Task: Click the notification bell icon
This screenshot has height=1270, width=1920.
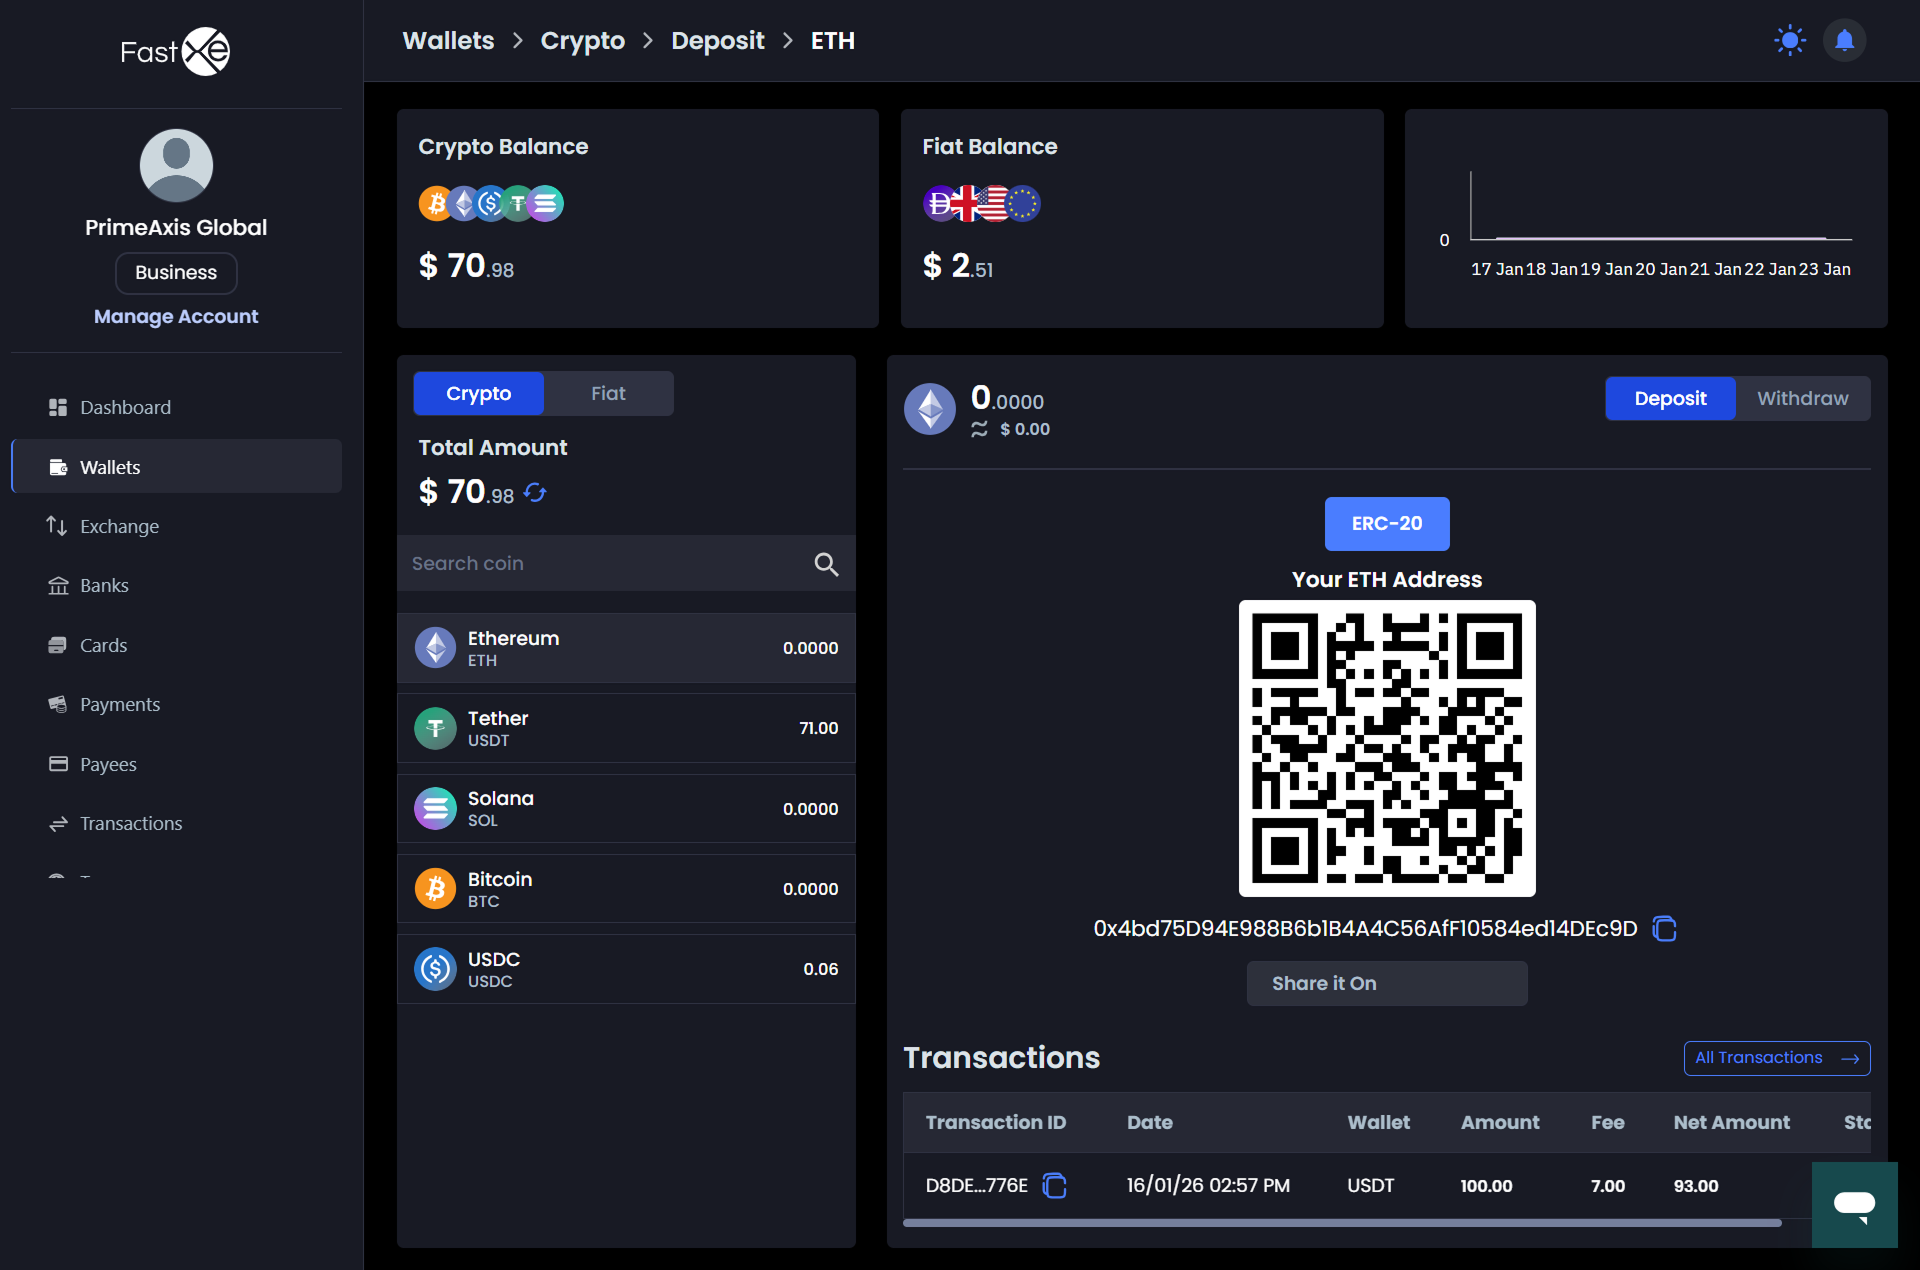Action: click(1845, 40)
